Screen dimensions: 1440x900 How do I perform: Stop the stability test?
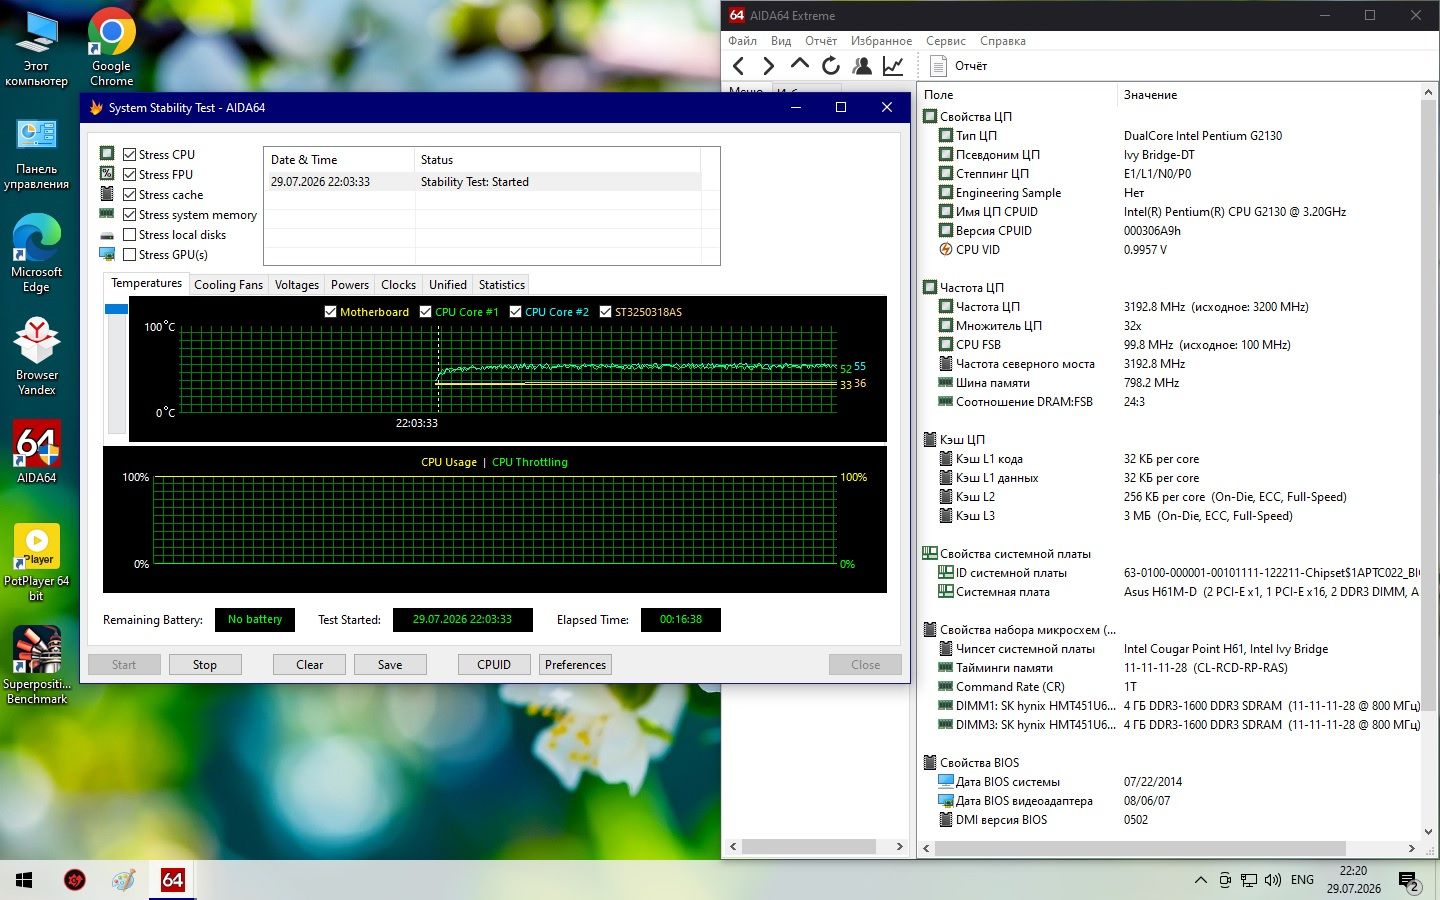(x=205, y=665)
